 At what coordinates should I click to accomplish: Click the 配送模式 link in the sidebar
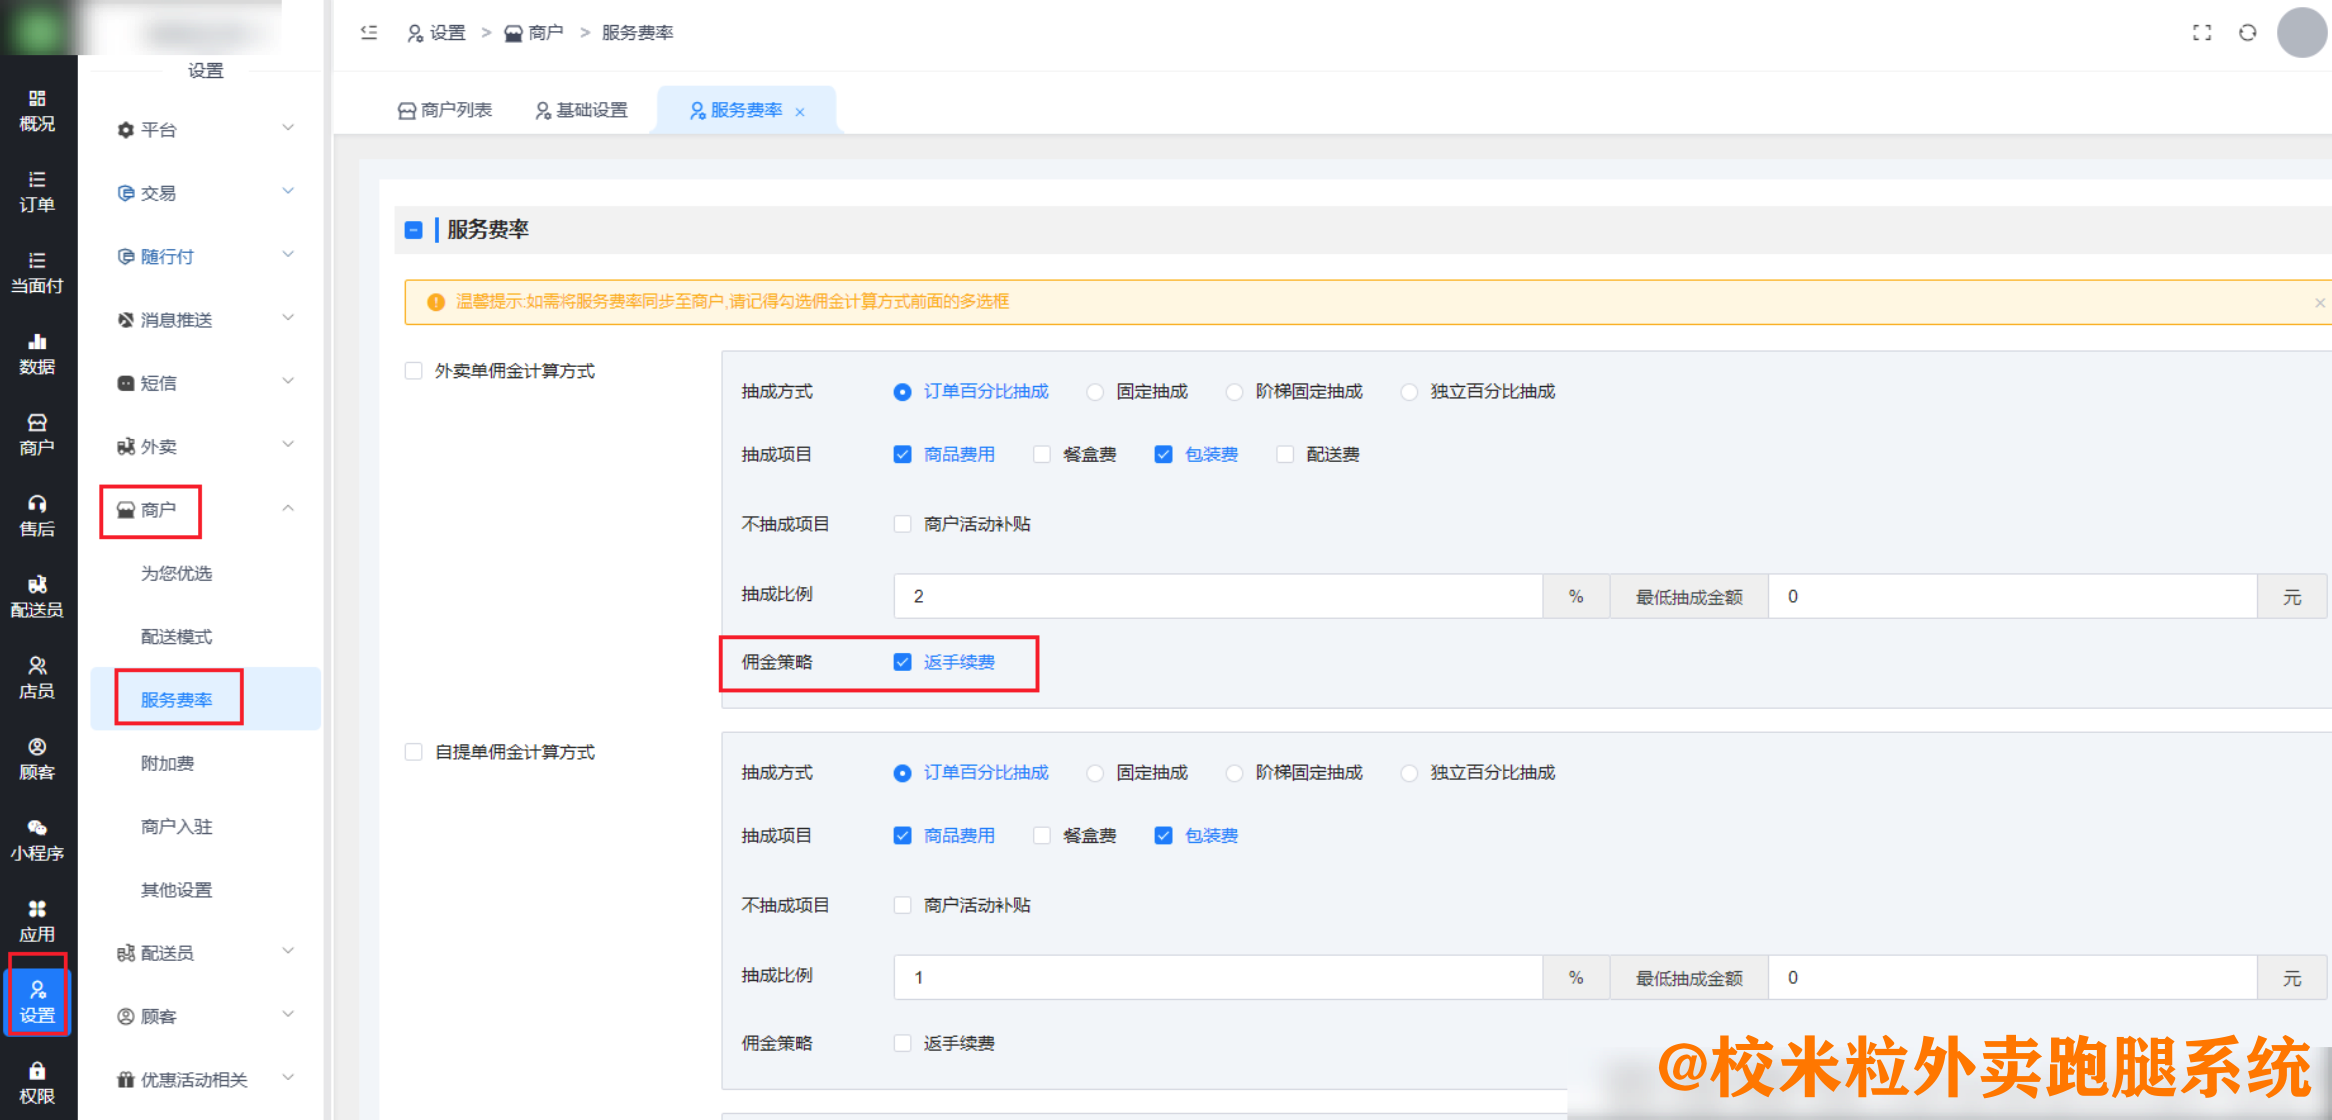[x=176, y=635]
